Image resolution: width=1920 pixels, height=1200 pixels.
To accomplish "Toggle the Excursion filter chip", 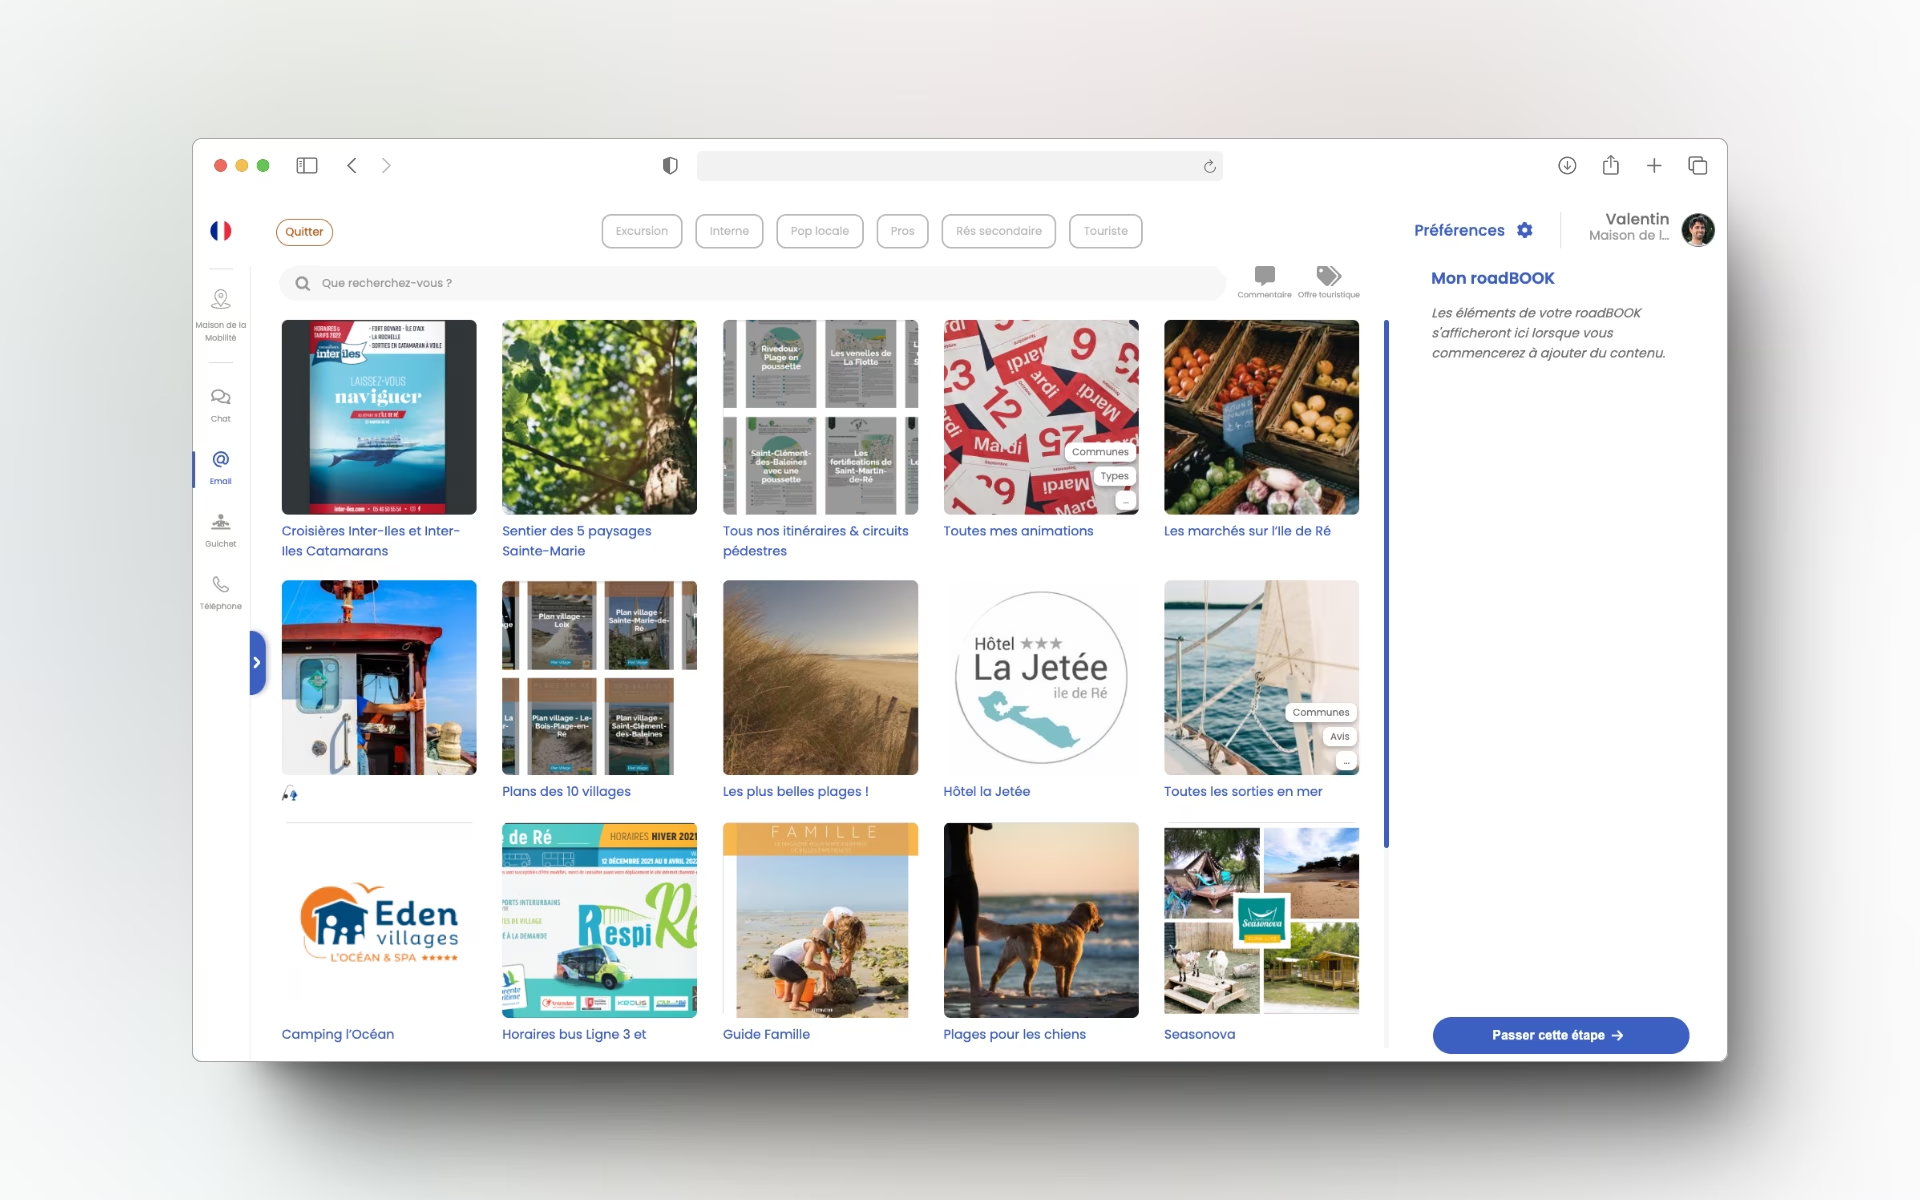I will click(641, 231).
